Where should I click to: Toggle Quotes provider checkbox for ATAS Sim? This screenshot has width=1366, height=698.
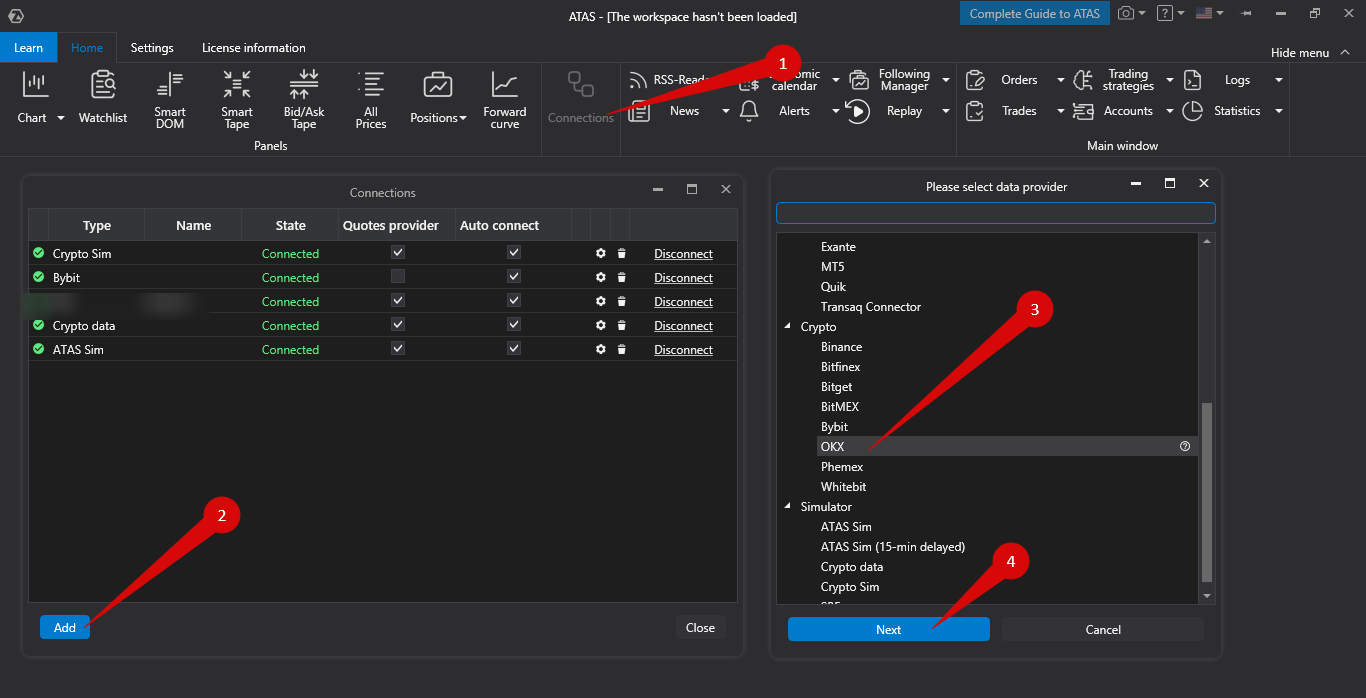[398, 348]
